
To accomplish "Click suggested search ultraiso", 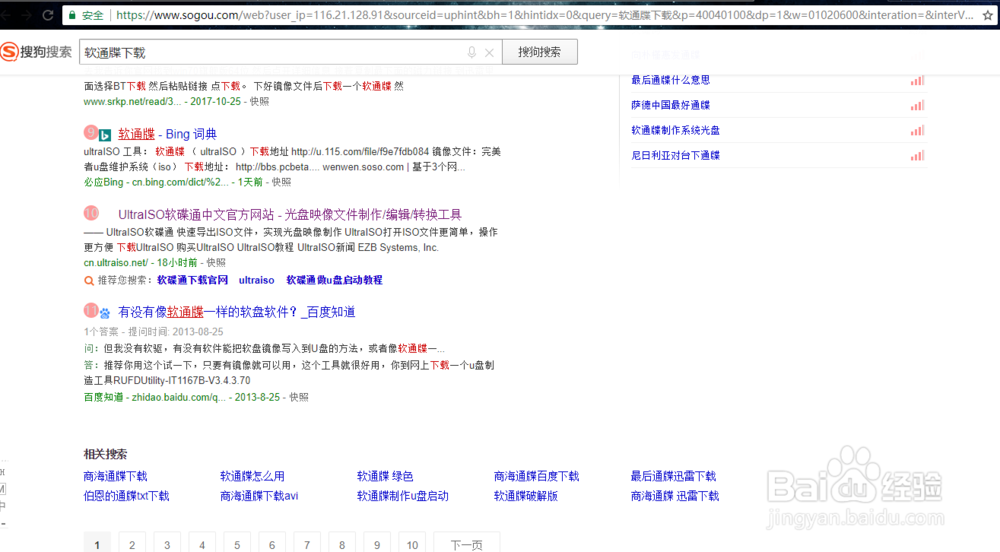I will pyautogui.click(x=256, y=280).
